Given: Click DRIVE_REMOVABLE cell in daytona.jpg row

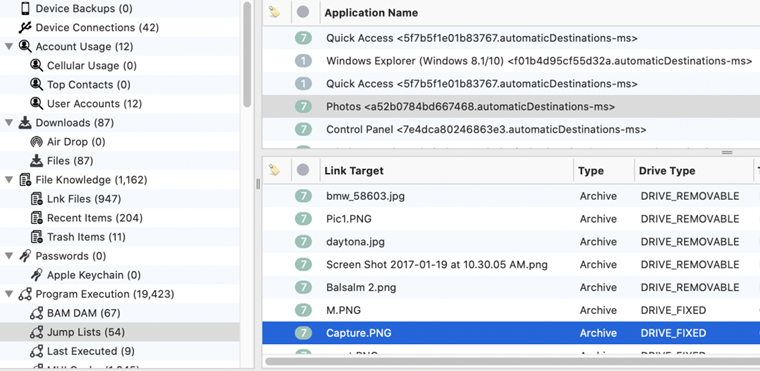Looking at the screenshot, I should (x=690, y=242).
